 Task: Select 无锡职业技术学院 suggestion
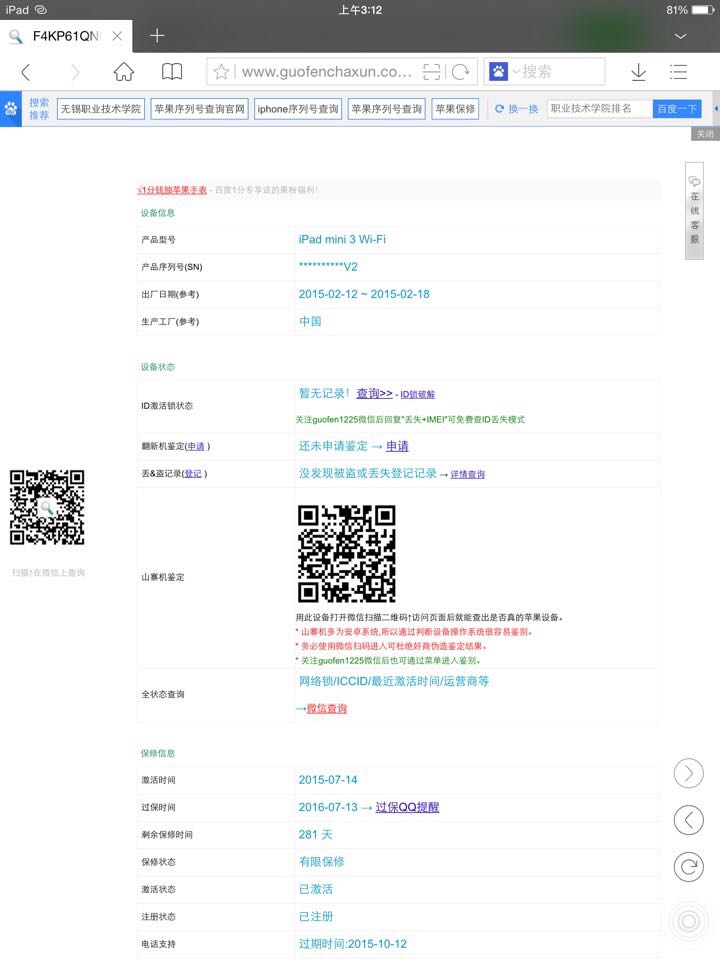coord(101,109)
